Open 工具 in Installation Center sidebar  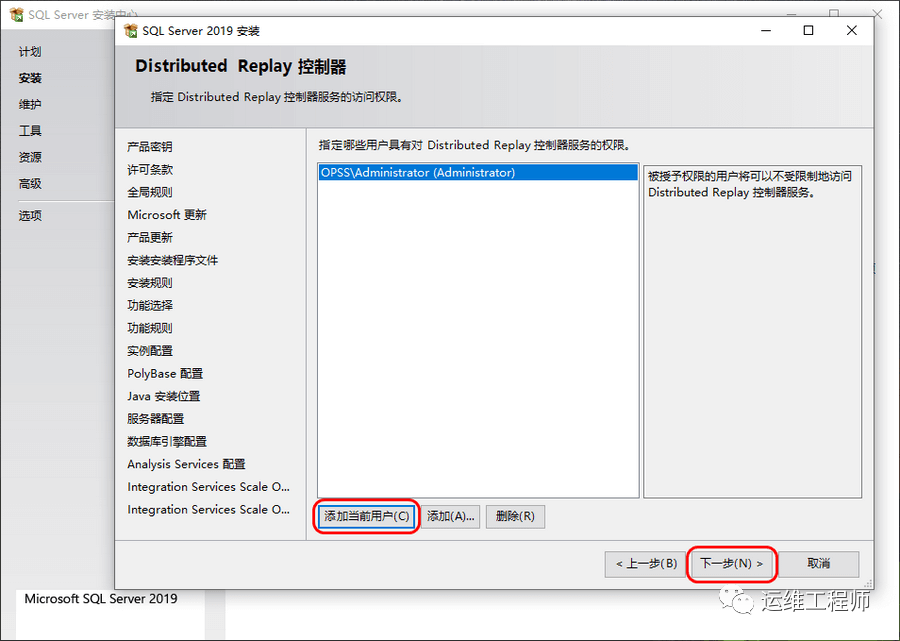pyautogui.click(x=30, y=131)
